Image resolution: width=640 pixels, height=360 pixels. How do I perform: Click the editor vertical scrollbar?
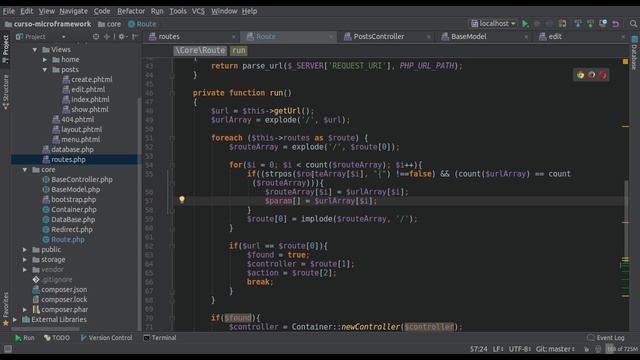626,220
